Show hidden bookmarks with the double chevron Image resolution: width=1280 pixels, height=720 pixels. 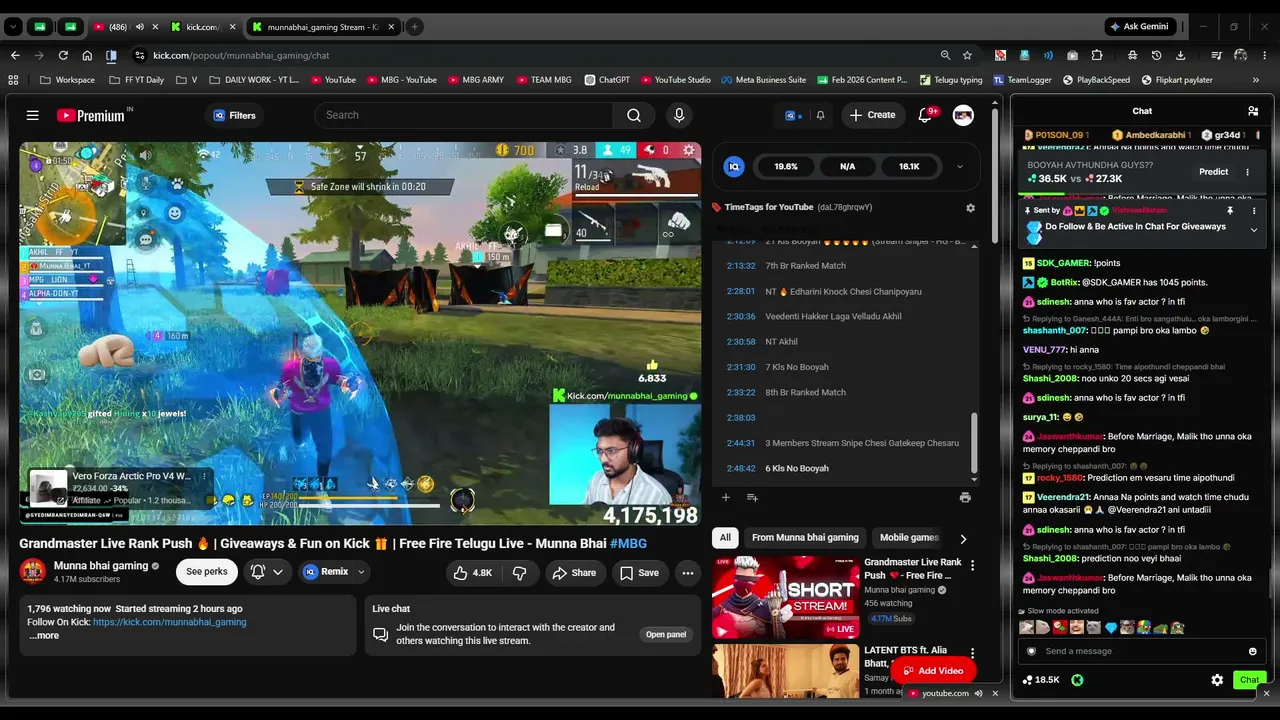(x=1256, y=80)
